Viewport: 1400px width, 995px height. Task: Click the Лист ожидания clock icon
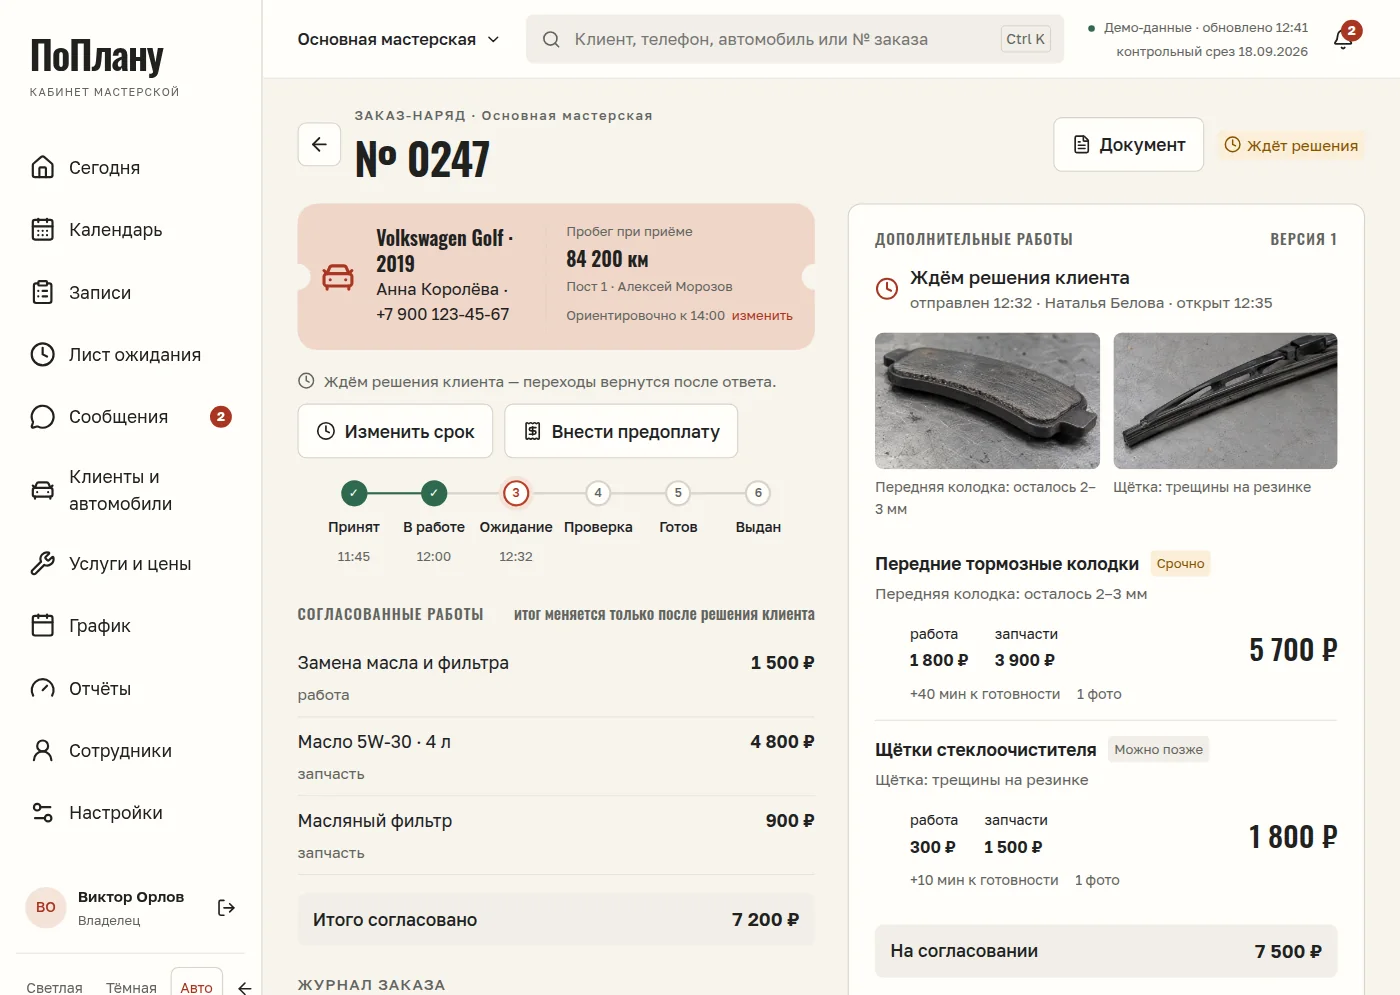[42, 354]
